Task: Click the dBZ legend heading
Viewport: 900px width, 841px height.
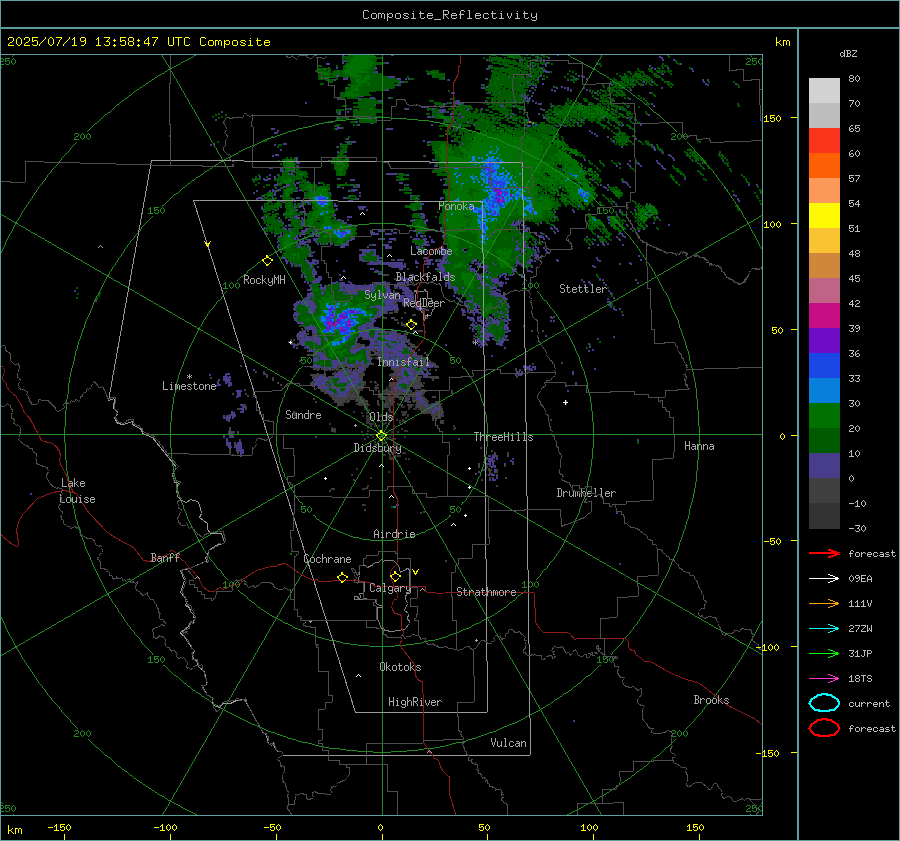Action: tap(848, 53)
